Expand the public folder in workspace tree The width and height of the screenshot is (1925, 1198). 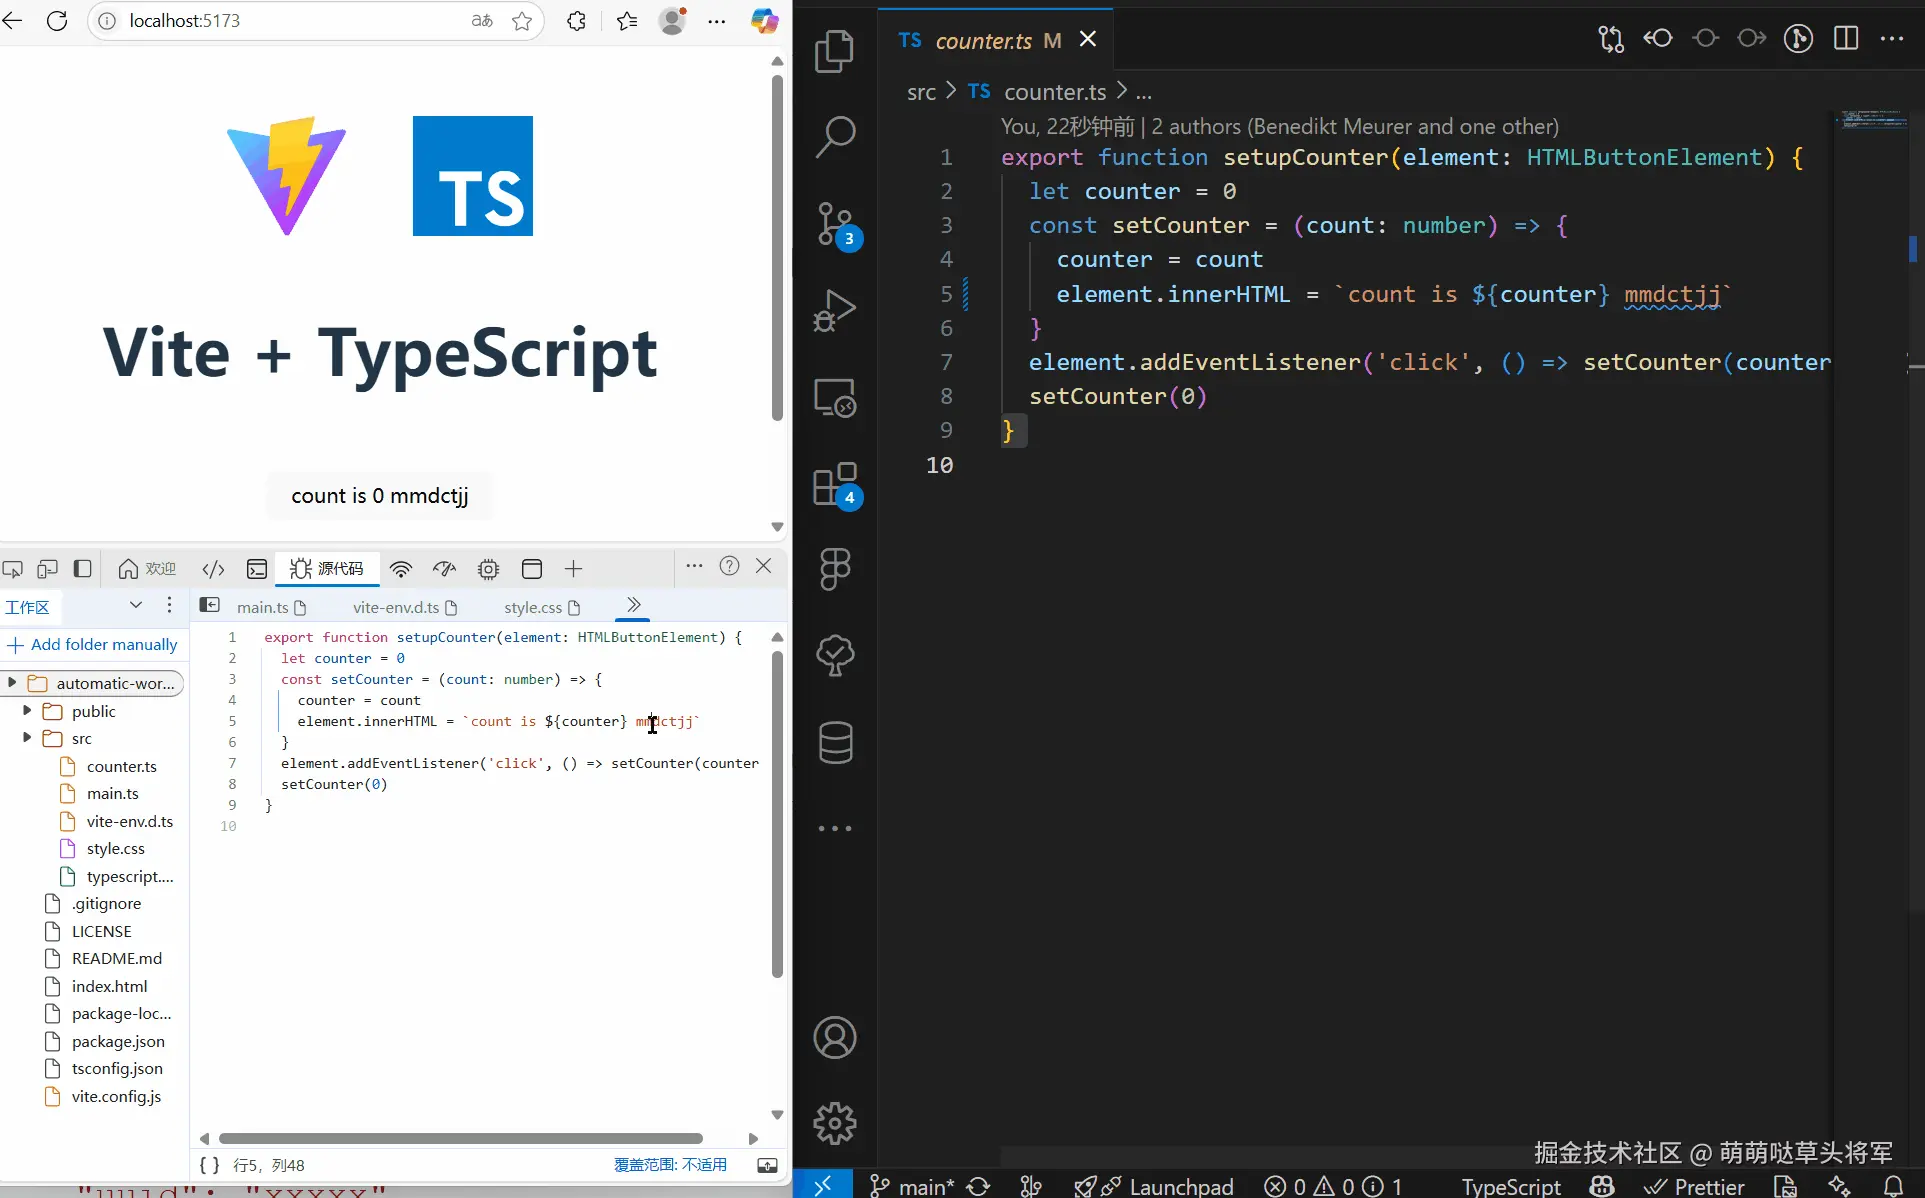(x=27, y=711)
